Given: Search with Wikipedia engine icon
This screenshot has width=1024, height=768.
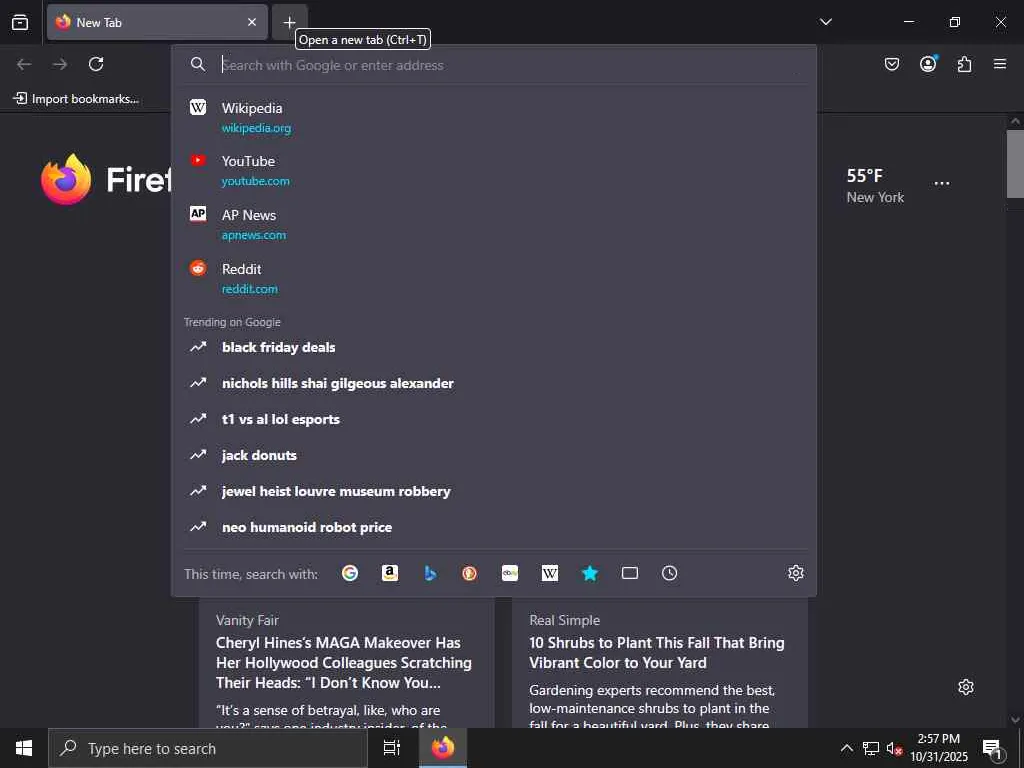Looking at the screenshot, I should (x=550, y=573).
